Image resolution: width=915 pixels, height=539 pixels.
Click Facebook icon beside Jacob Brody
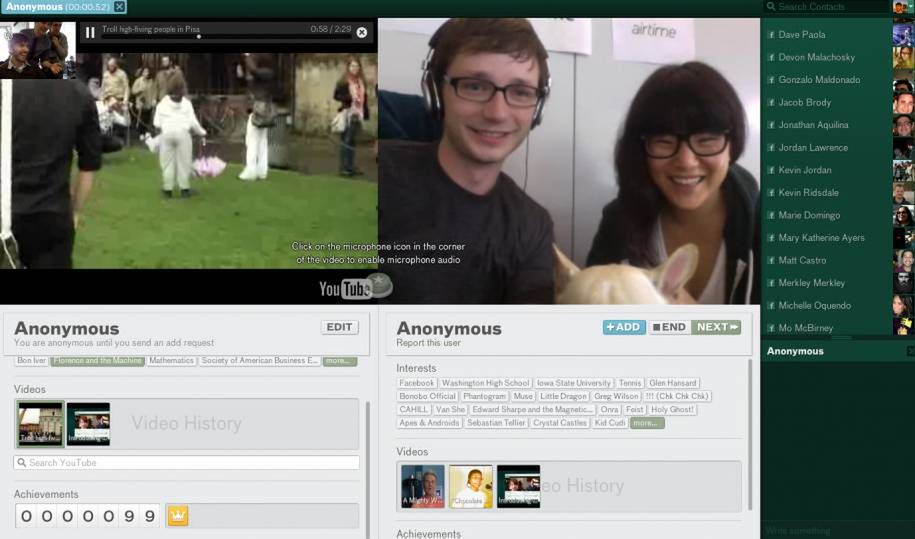tap(770, 102)
